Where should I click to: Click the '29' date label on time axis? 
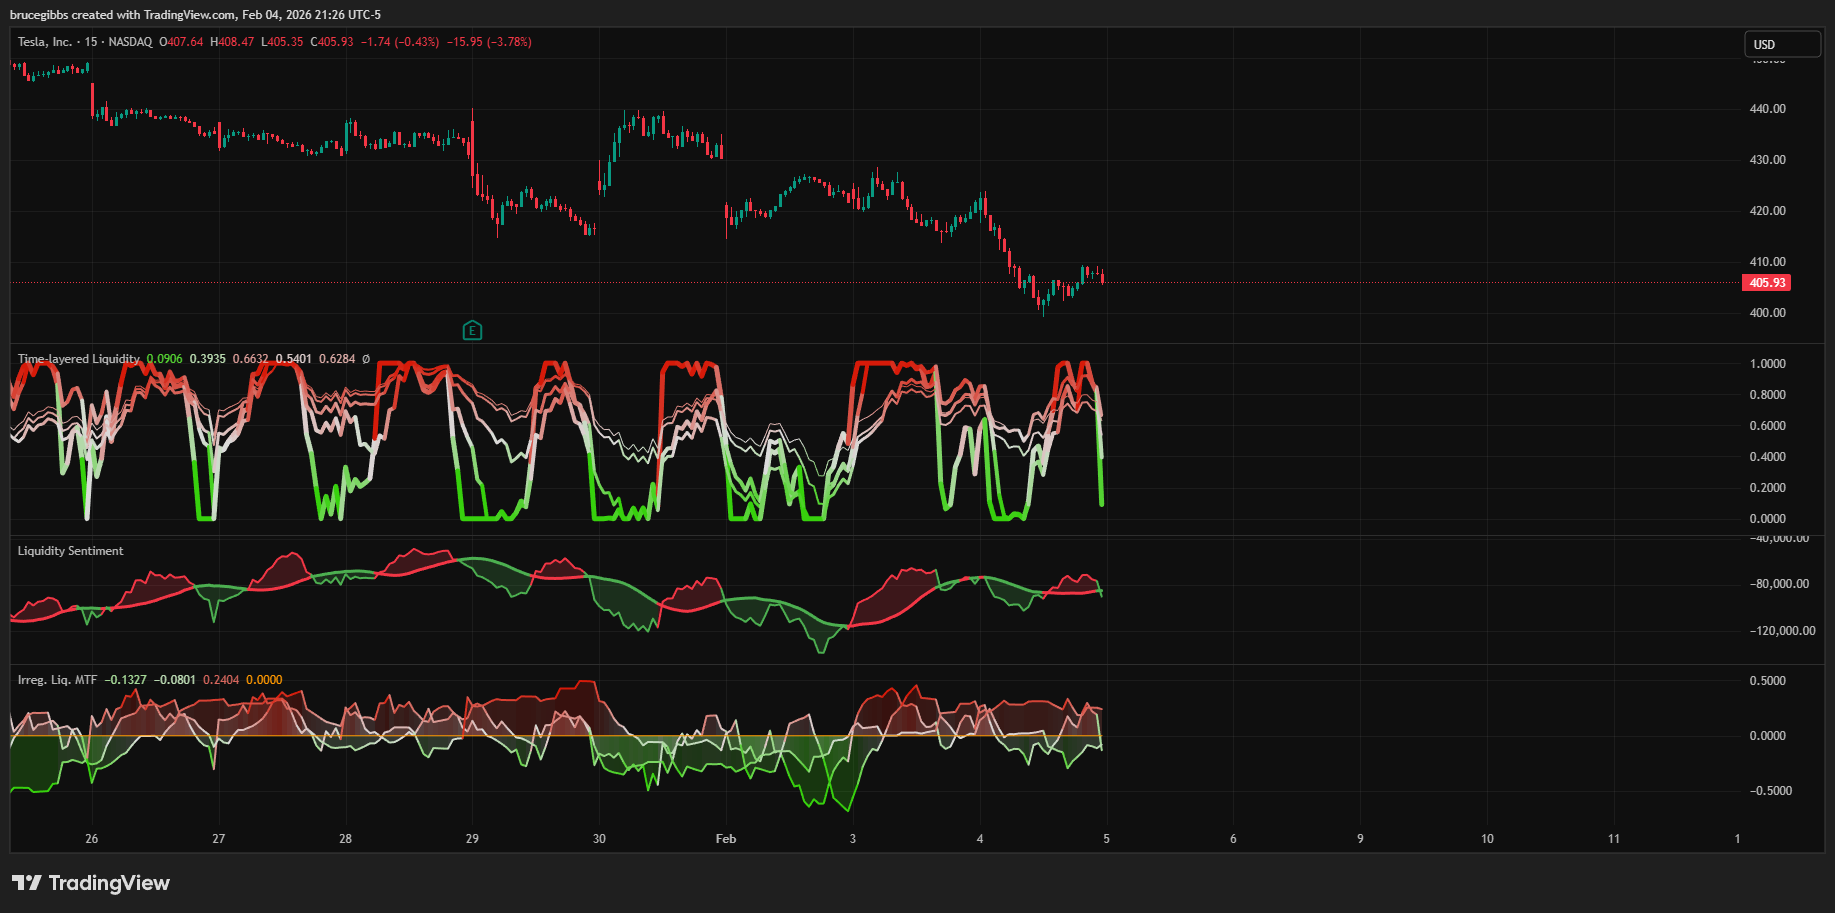[472, 839]
